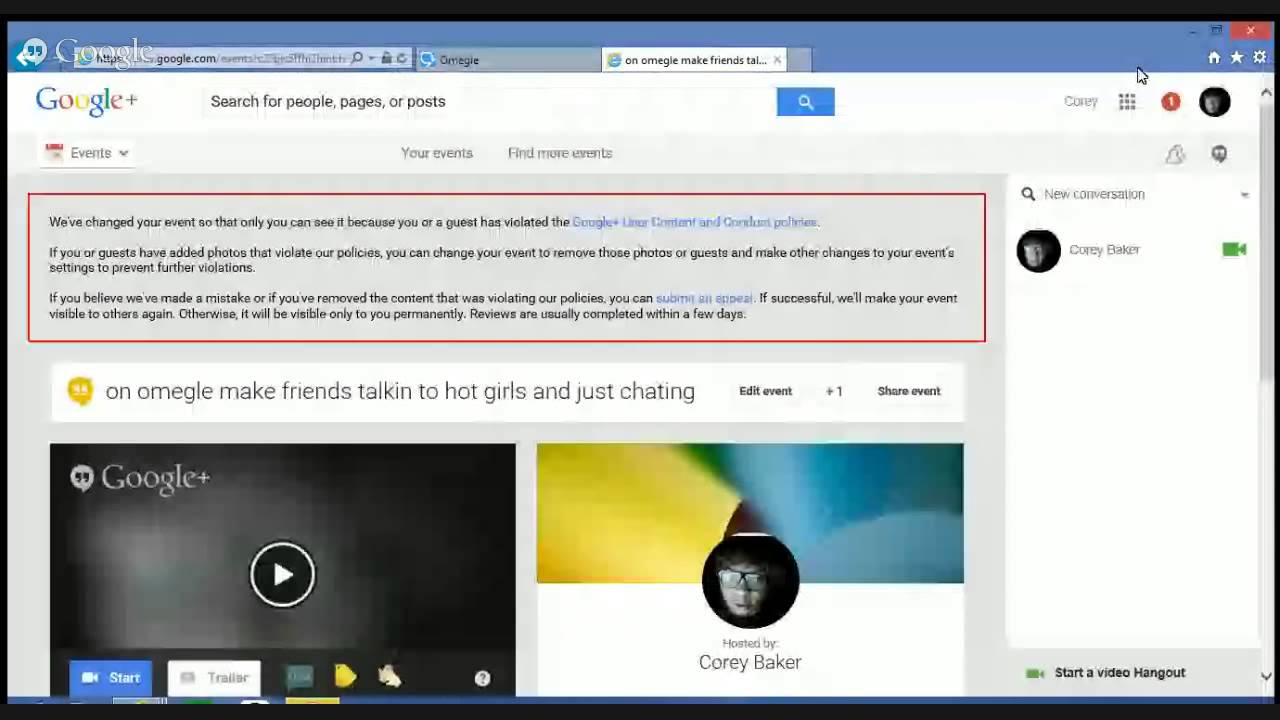Expand the Events navigation dropdown

point(88,153)
